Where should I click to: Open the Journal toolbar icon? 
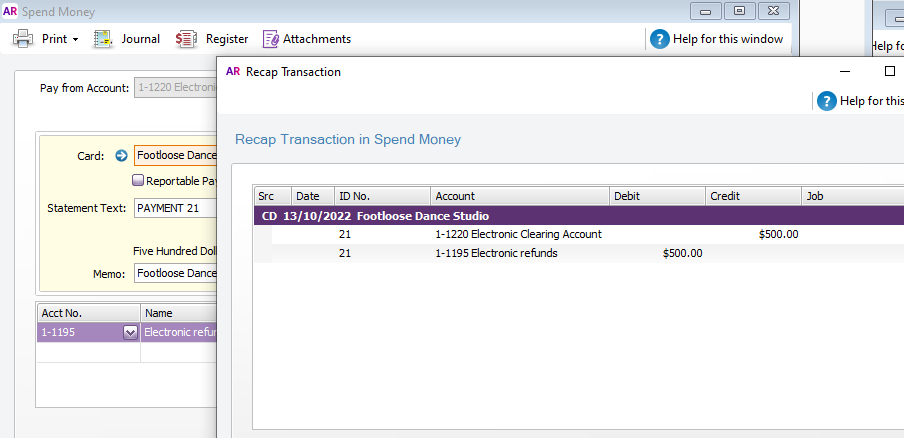tap(103, 39)
